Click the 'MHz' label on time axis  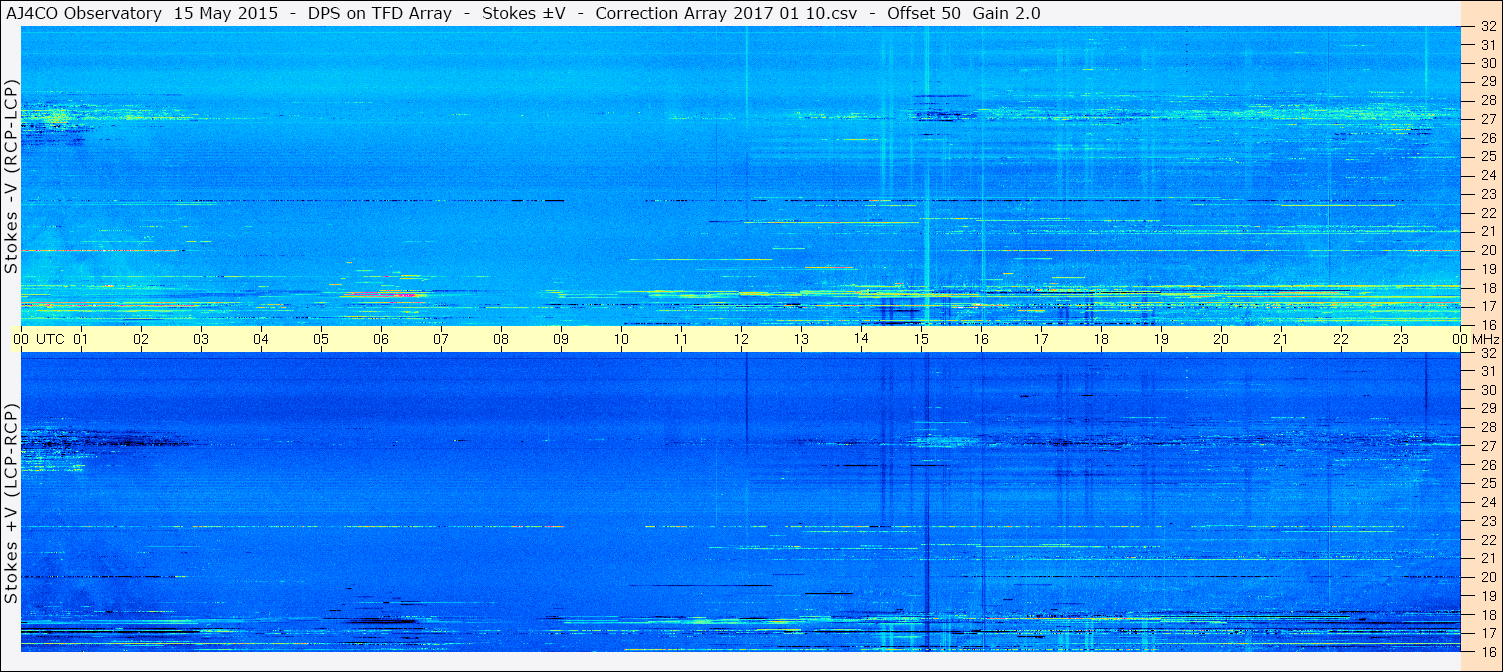(1484, 340)
